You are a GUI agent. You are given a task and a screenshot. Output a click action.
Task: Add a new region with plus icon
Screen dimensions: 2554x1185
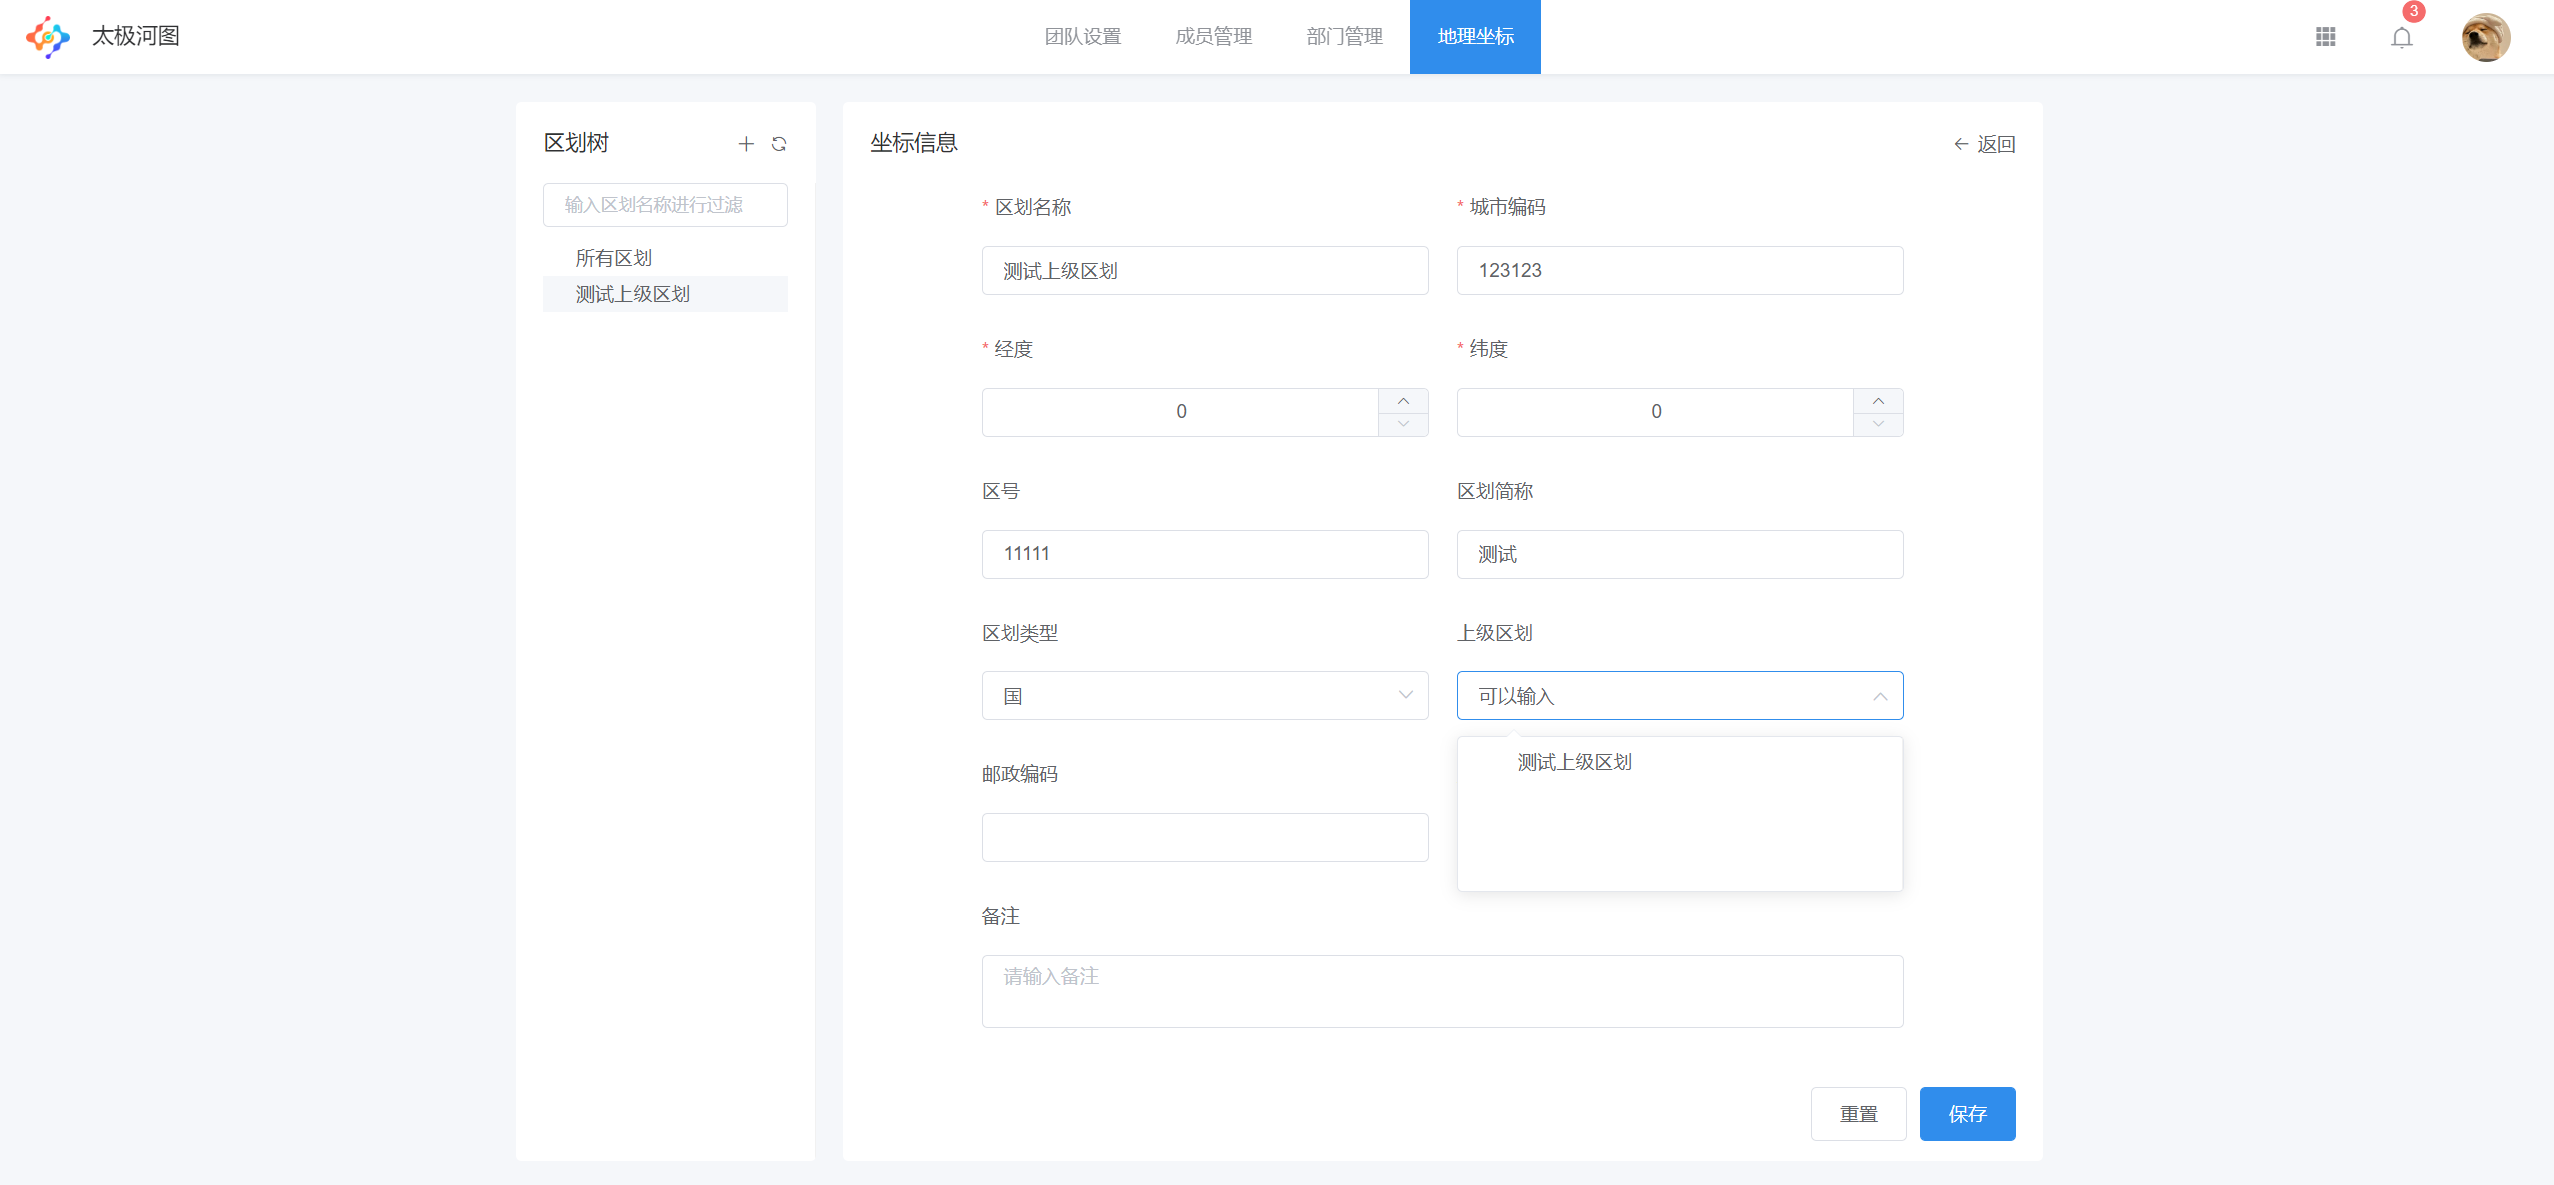coord(746,144)
